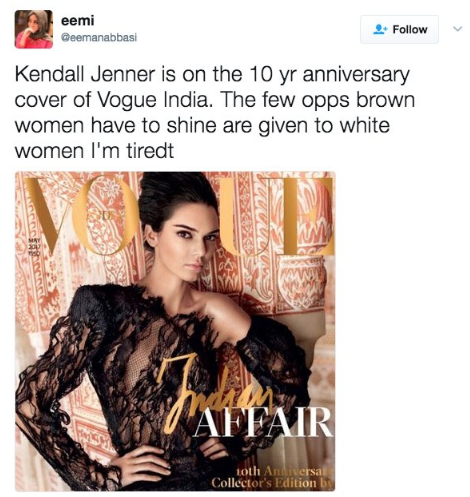This screenshot has height=497, width=470.
Task: Click the letter O in VOGUE masthead
Action: (x=103, y=215)
